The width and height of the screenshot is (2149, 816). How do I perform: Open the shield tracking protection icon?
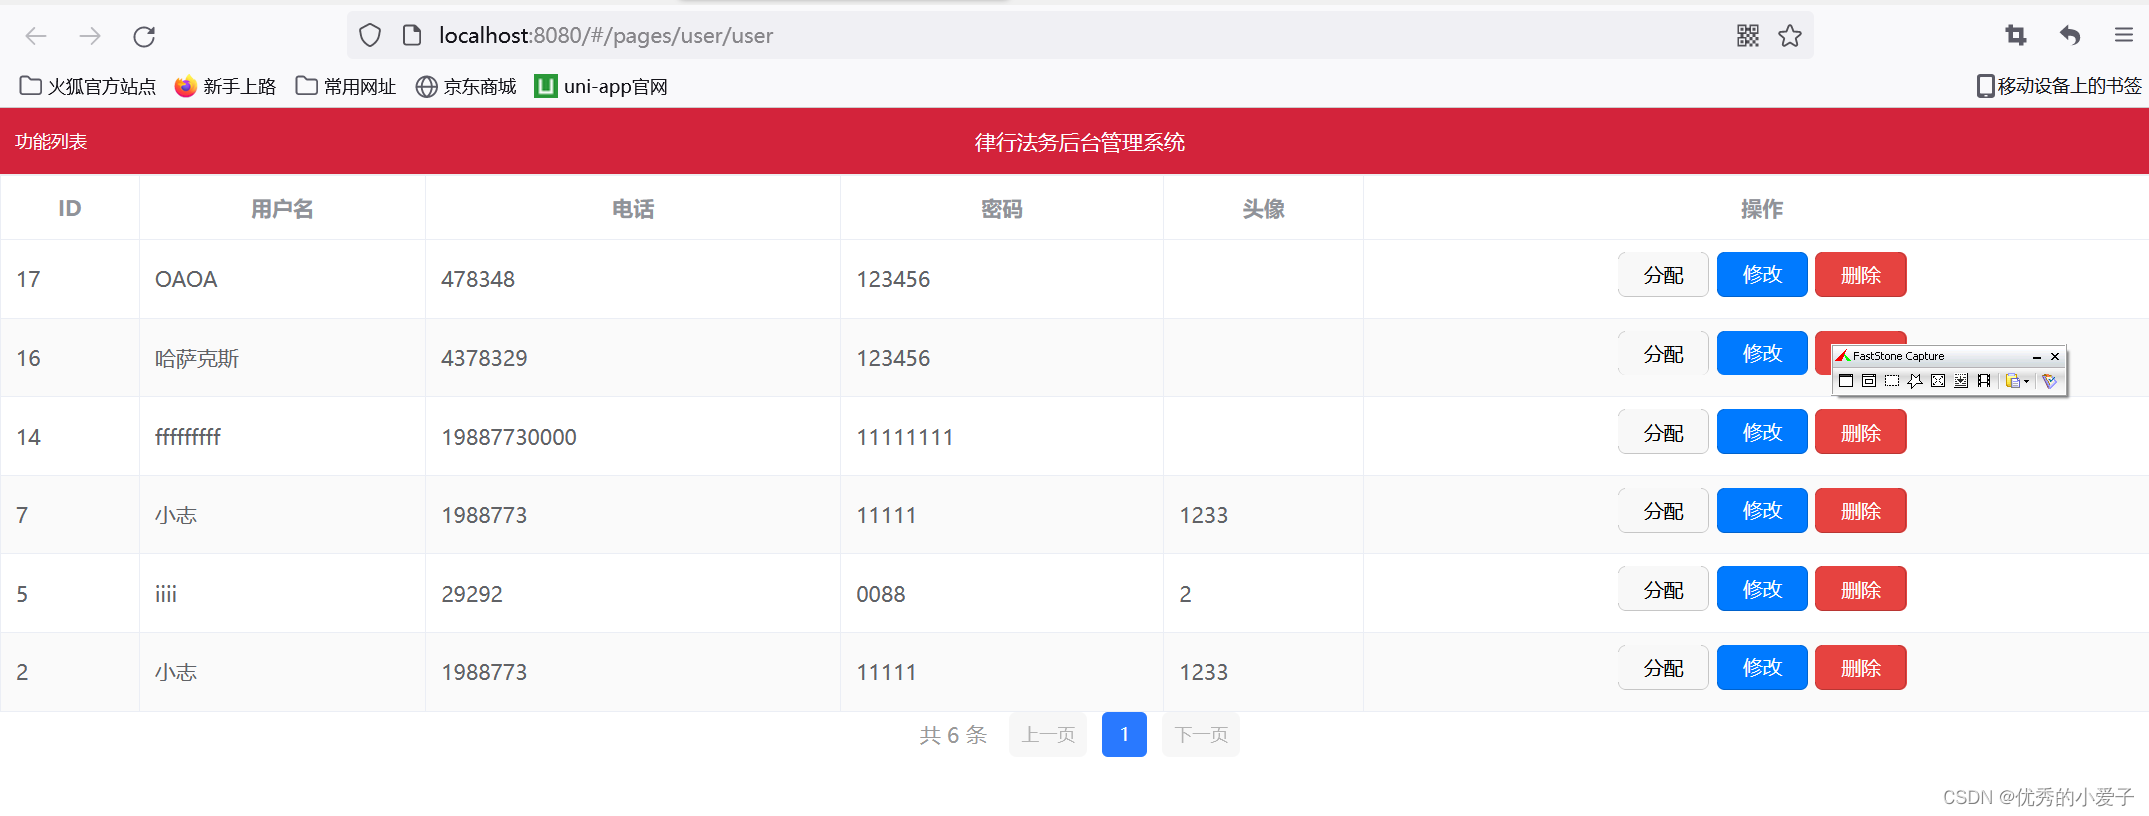pyautogui.click(x=370, y=36)
